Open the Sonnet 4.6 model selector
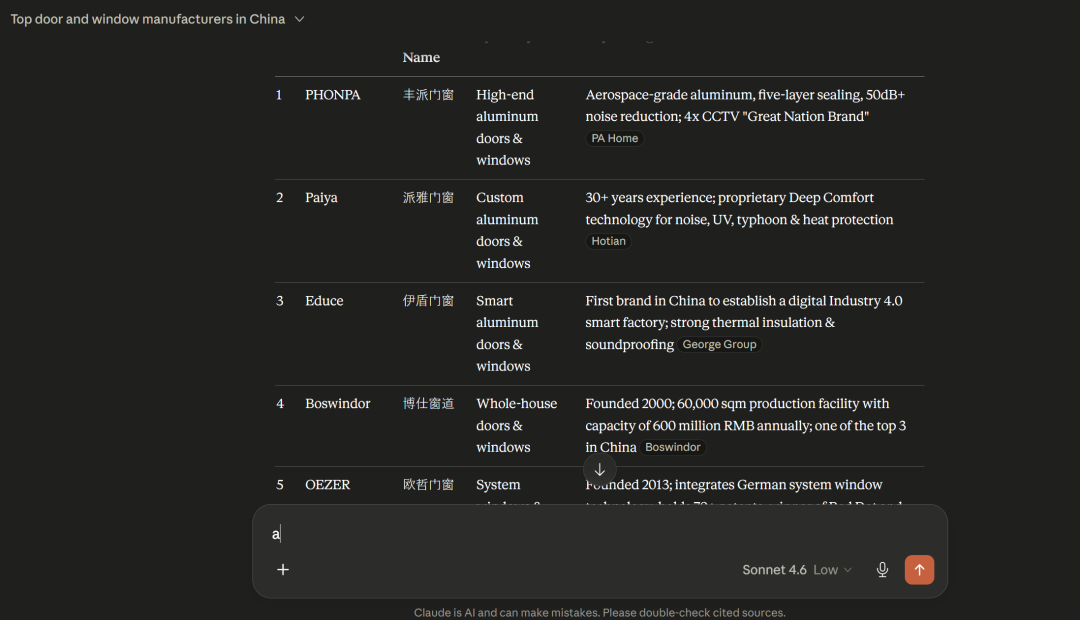Image resolution: width=1080 pixels, height=620 pixels. coord(797,570)
